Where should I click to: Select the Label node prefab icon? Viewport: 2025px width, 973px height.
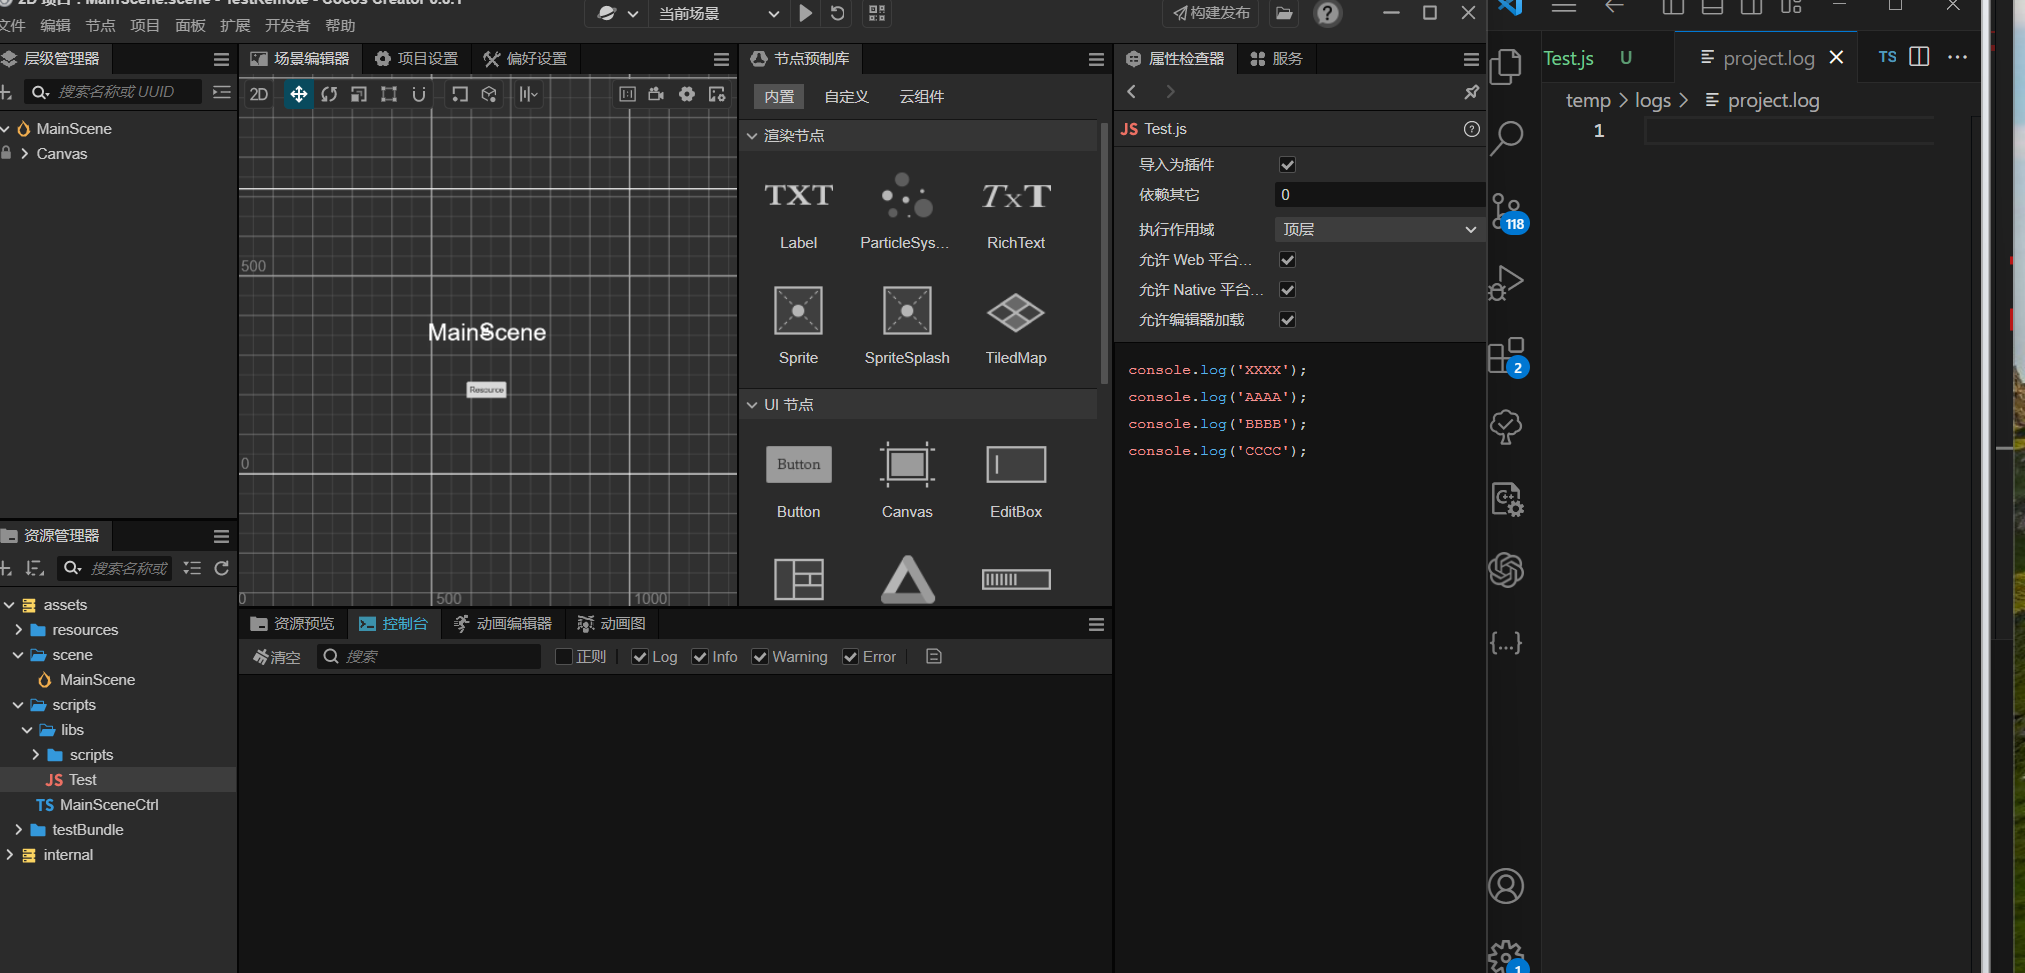(x=798, y=197)
